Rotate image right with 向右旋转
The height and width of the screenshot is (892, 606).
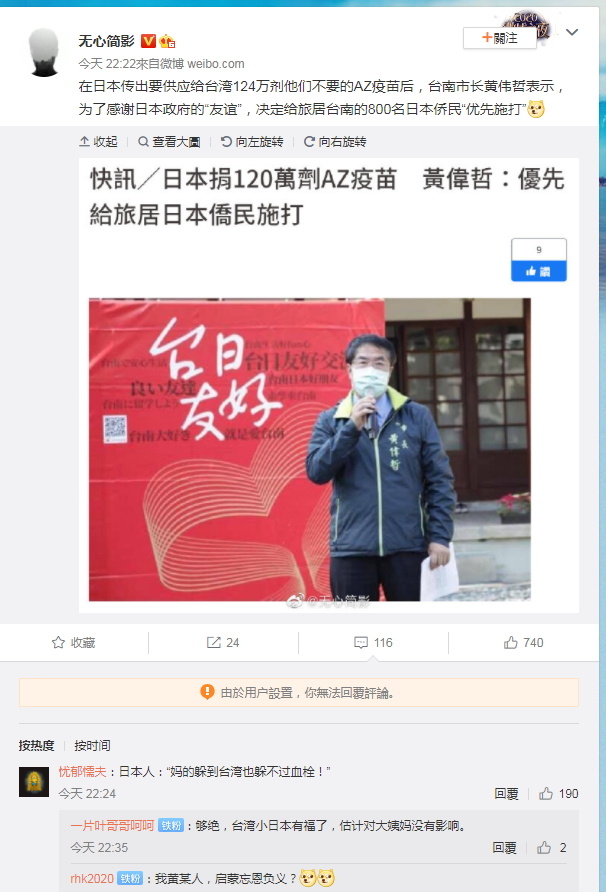pyautogui.click(x=335, y=142)
